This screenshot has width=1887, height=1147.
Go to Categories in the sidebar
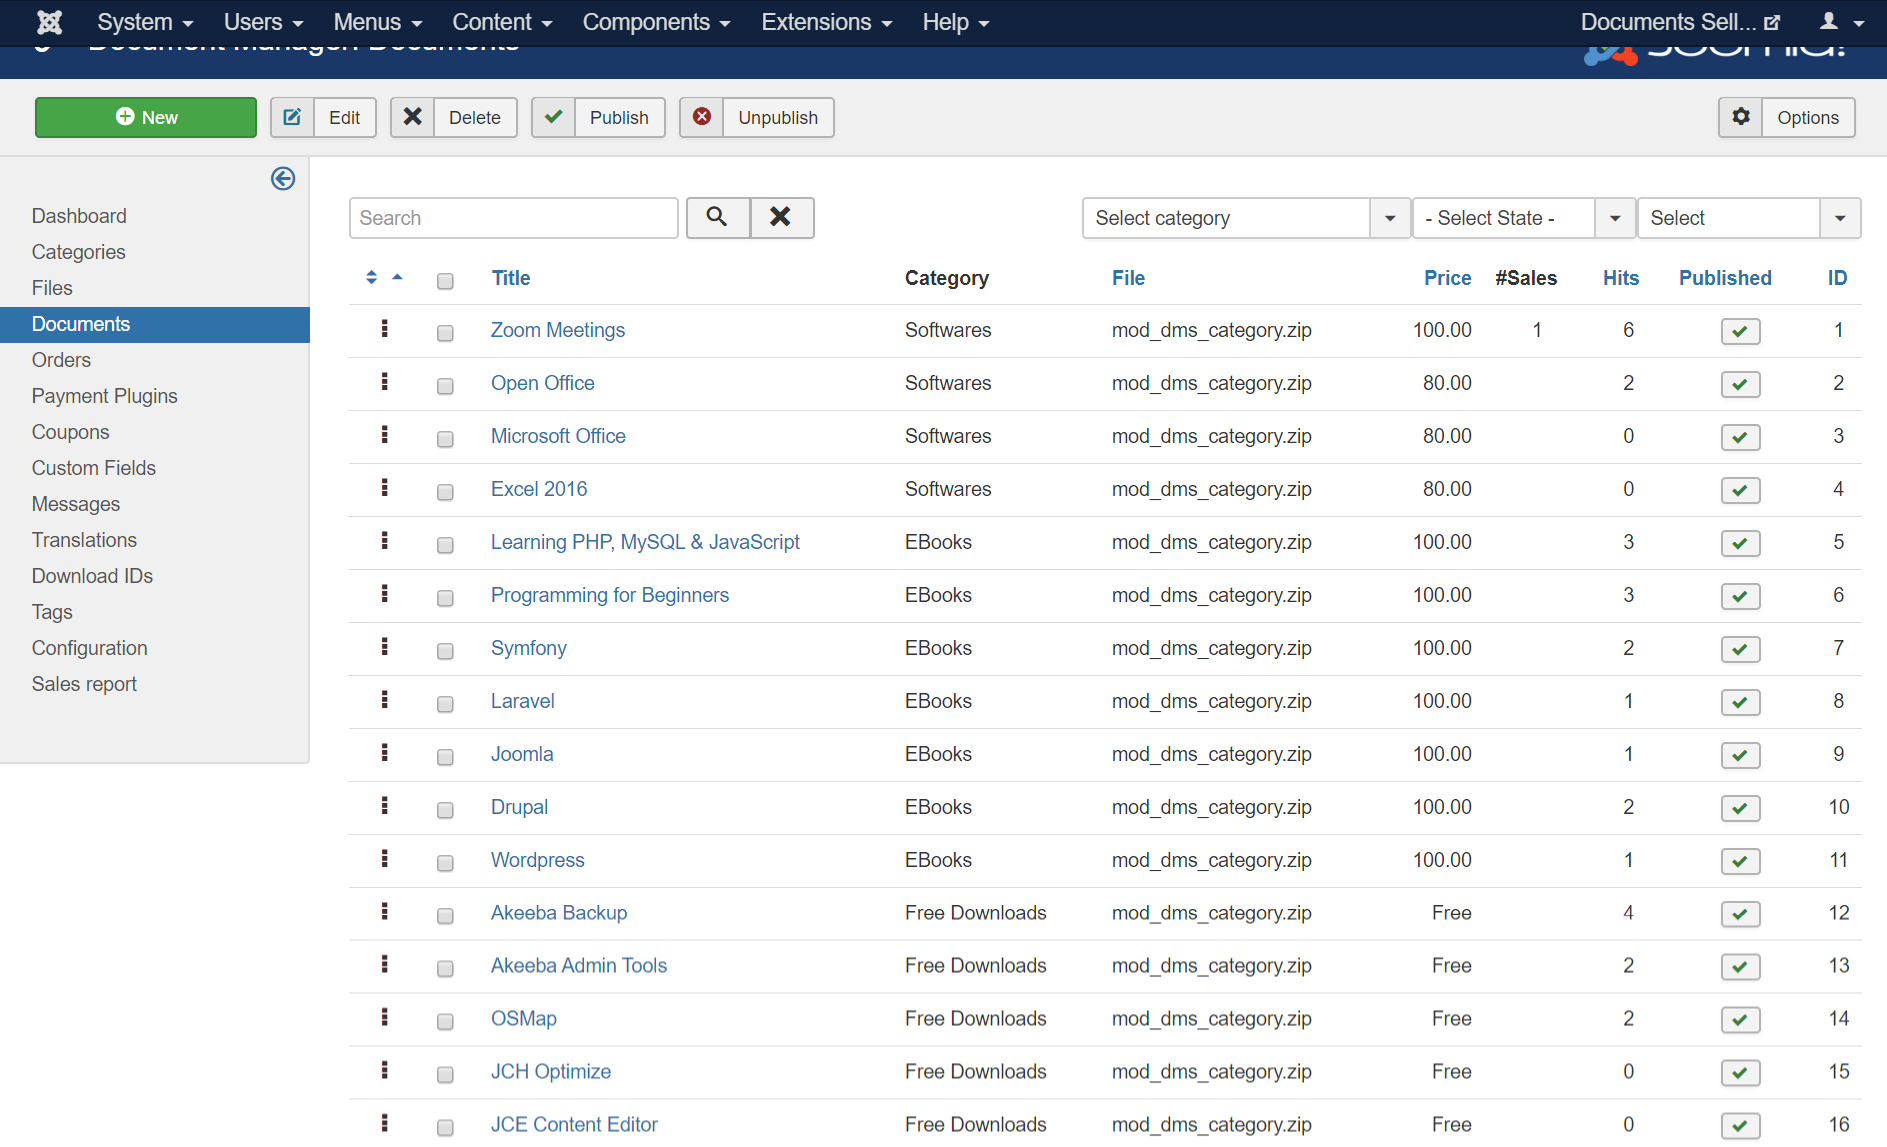click(78, 252)
